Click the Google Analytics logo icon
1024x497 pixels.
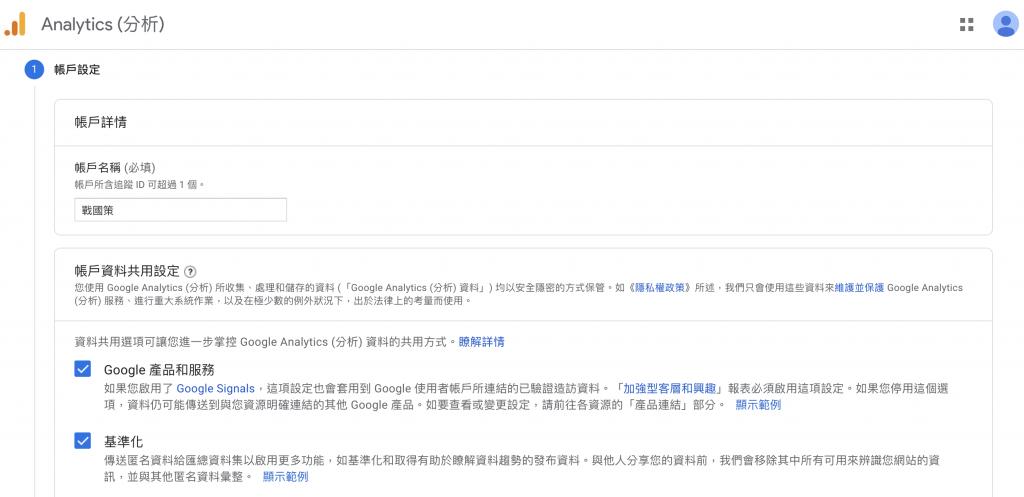(x=15, y=24)
